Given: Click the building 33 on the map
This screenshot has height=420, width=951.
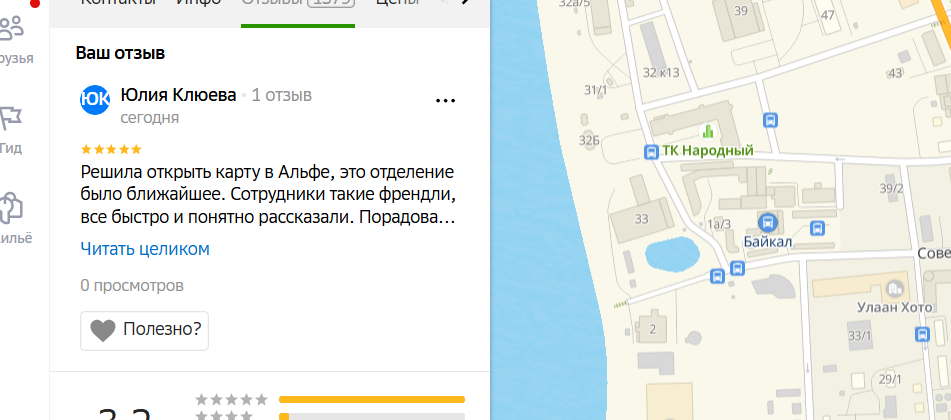Looking at the screenshot, I should pos(642,219).
